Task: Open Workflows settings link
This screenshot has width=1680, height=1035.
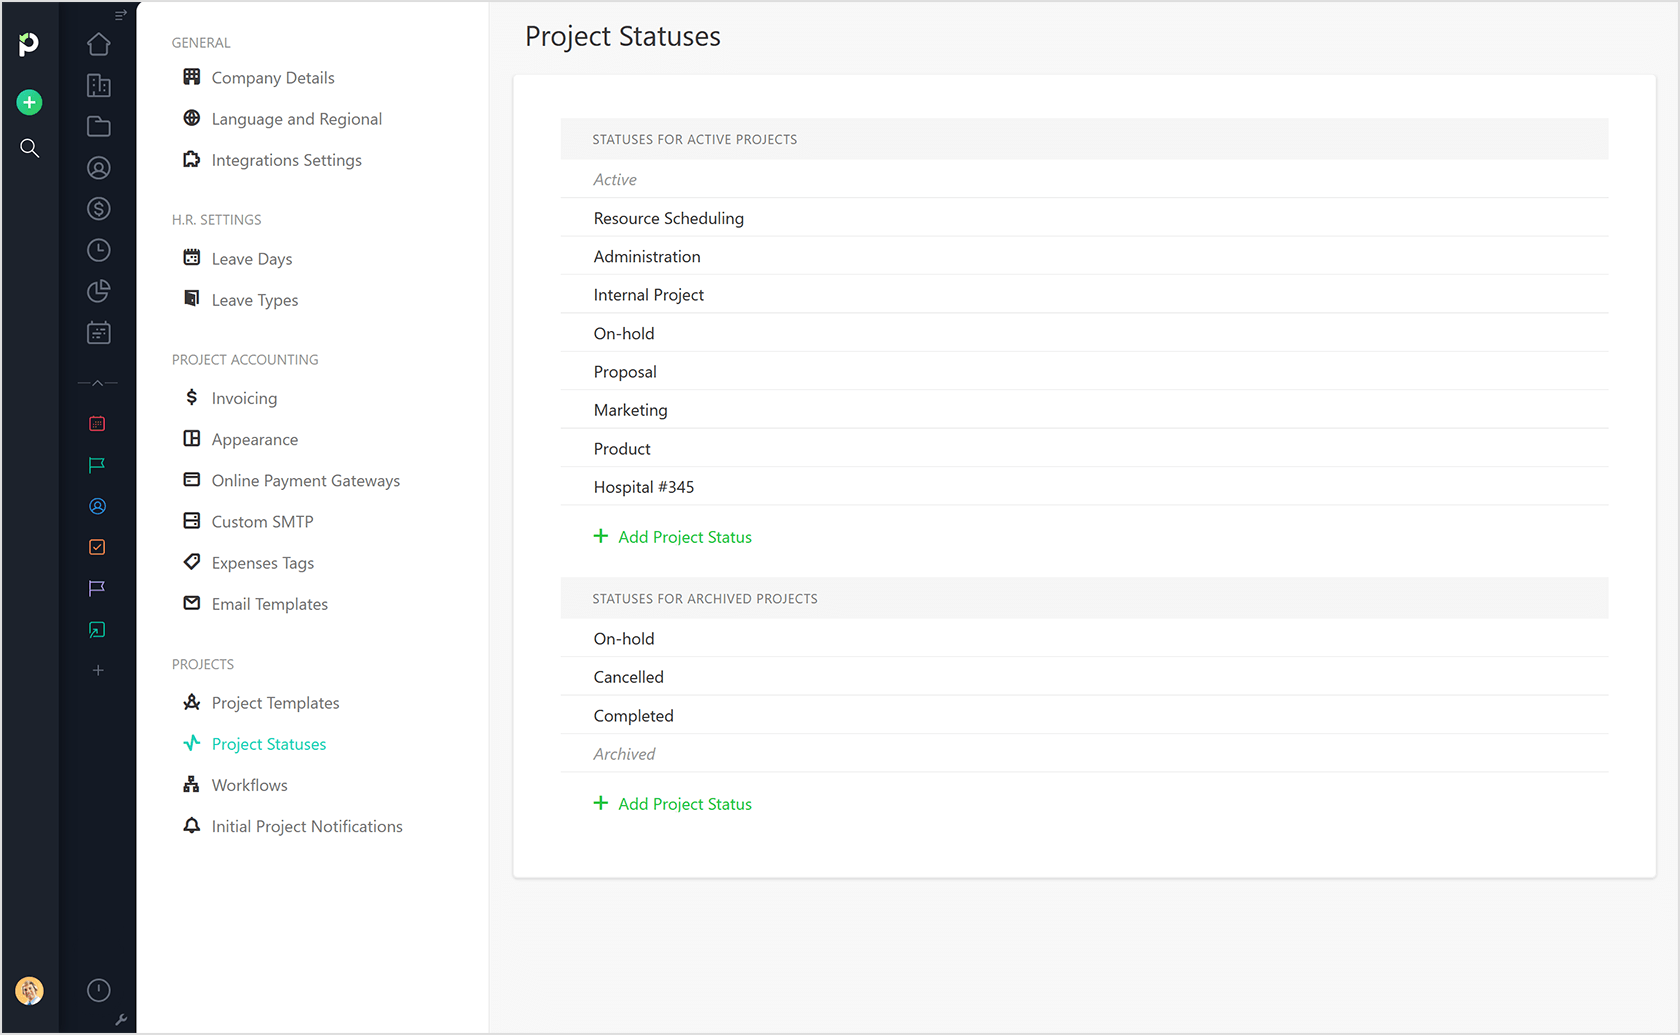Action: click(x=249, y=784)
